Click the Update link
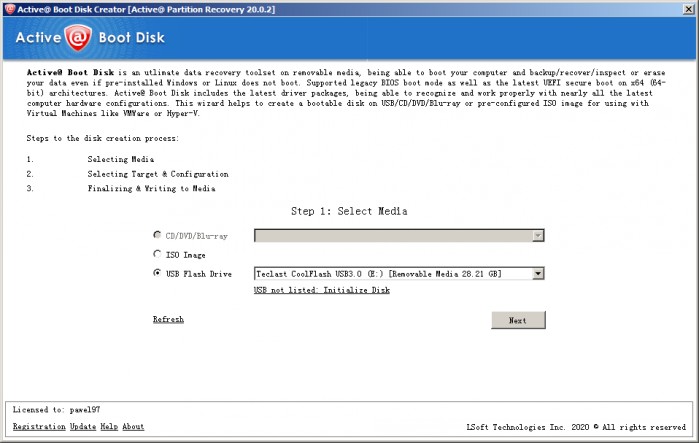 tap(83, 427)
